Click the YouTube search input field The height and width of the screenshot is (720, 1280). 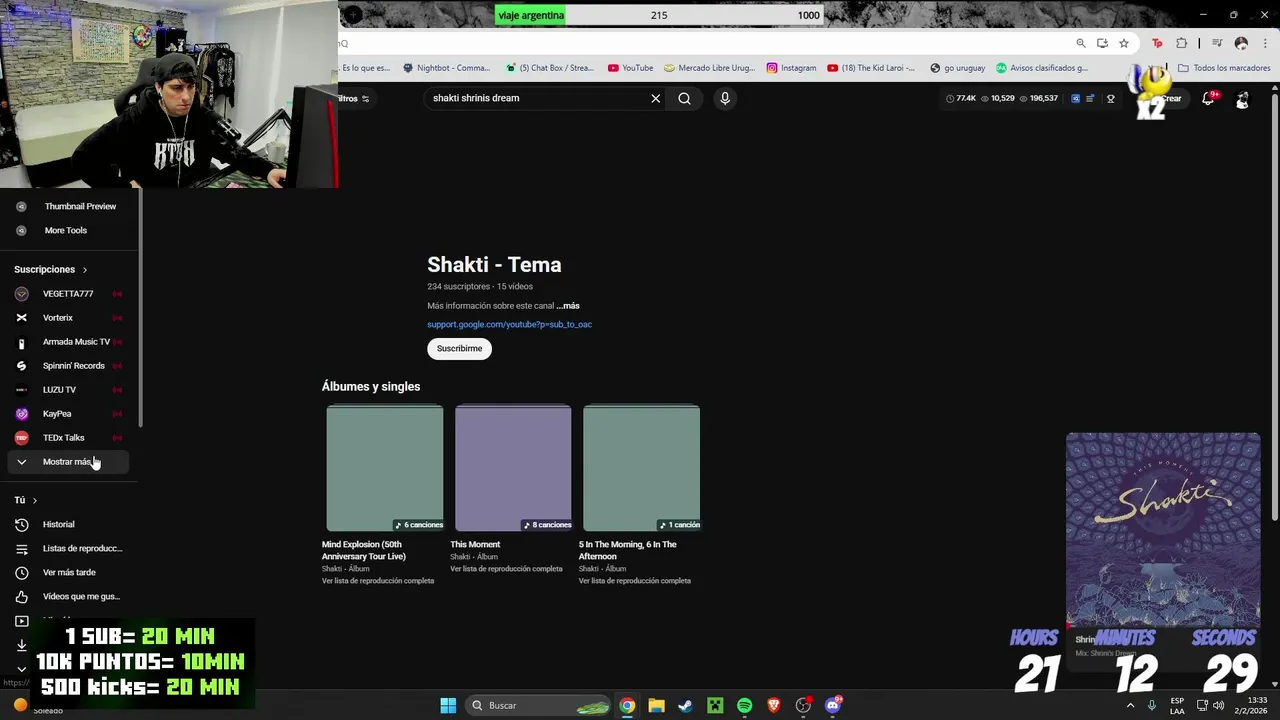538,98
